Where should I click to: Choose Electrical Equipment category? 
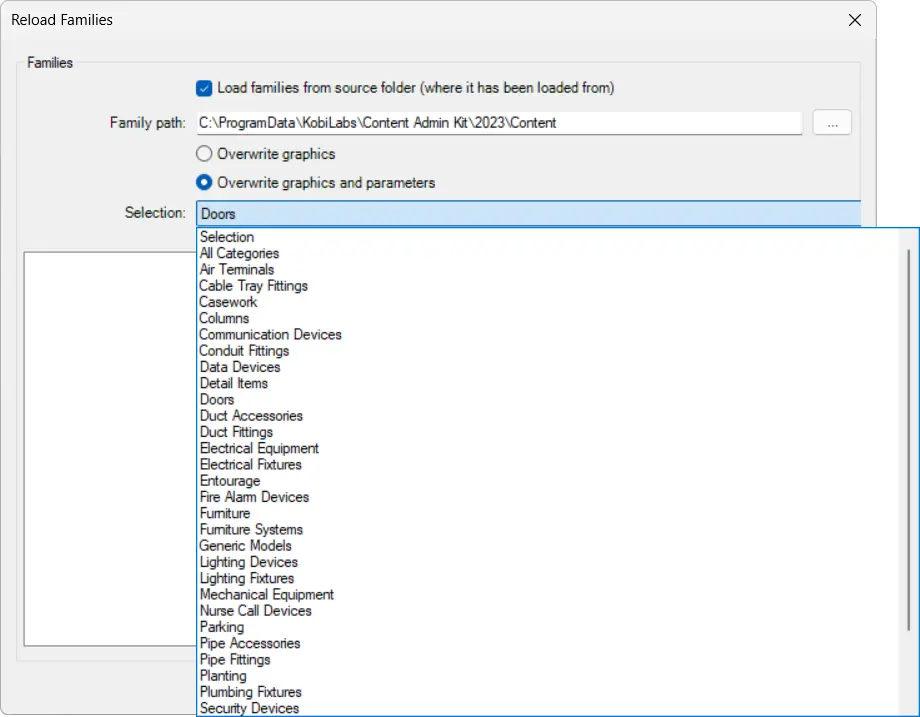pyautogui.click(x=258, y=448)
